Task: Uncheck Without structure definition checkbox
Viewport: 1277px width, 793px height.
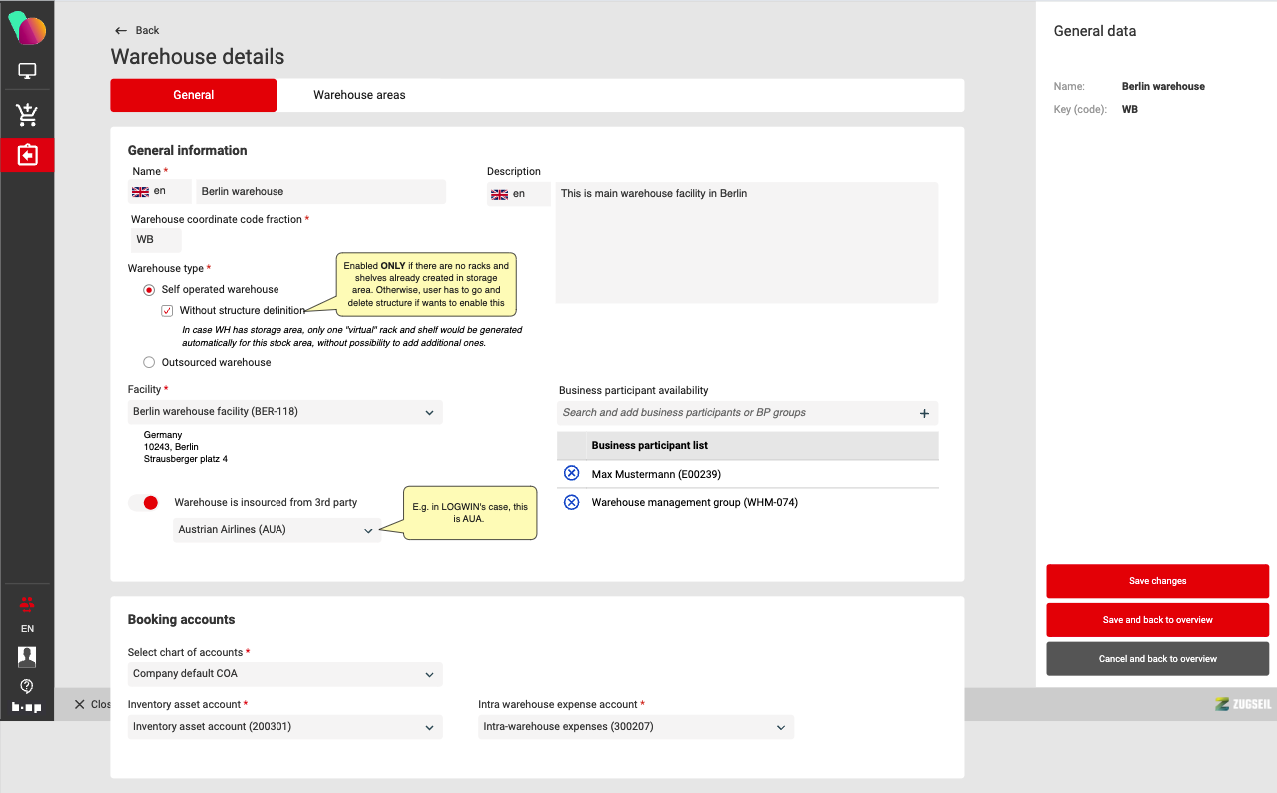Action: coord(167,311)
